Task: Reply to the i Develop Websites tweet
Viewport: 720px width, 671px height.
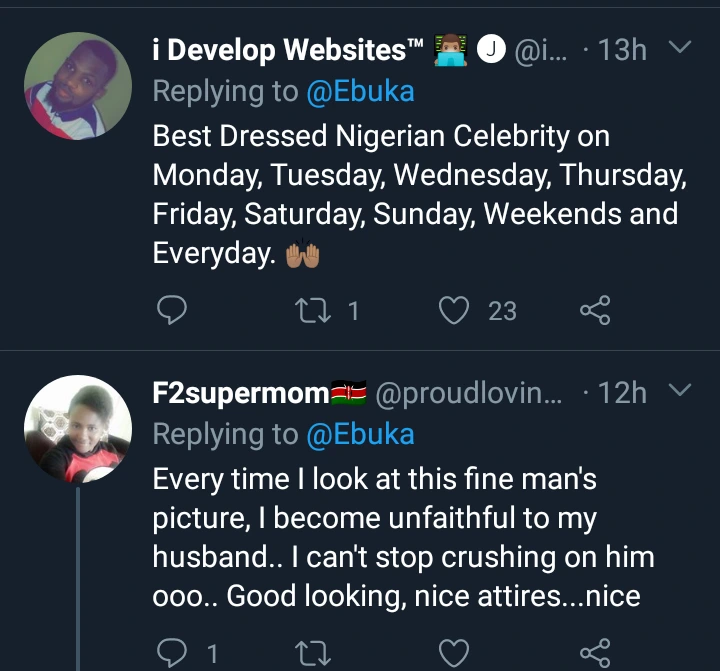Action: 172,311
